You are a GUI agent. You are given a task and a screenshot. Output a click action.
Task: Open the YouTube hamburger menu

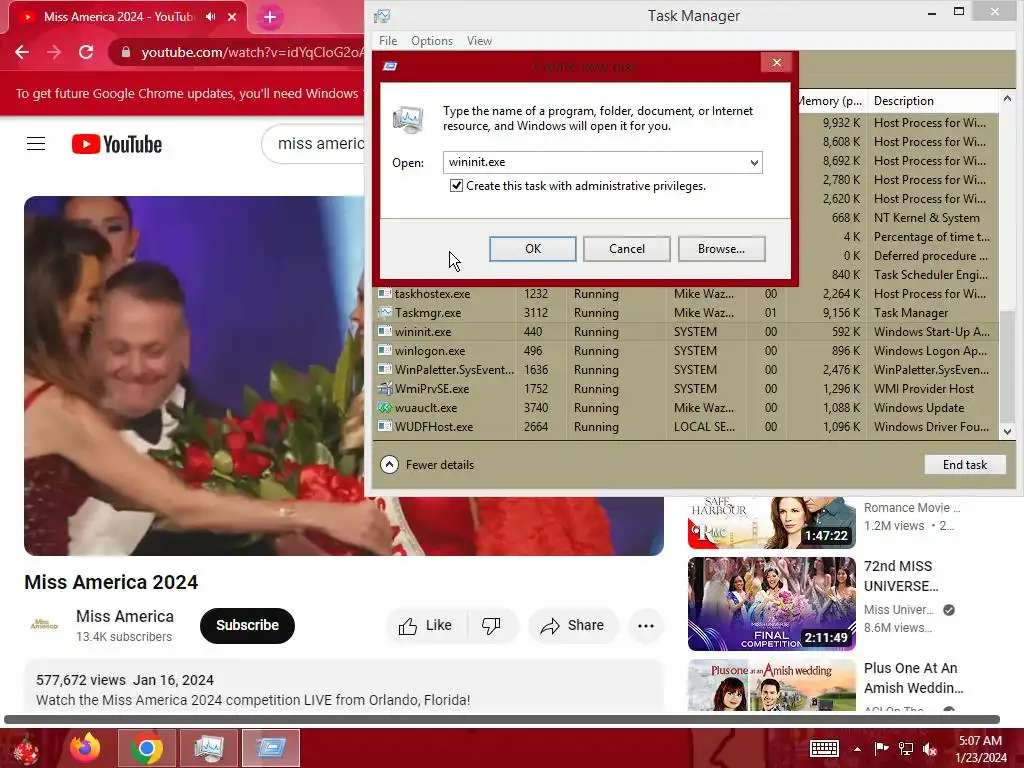pos(36,144)
